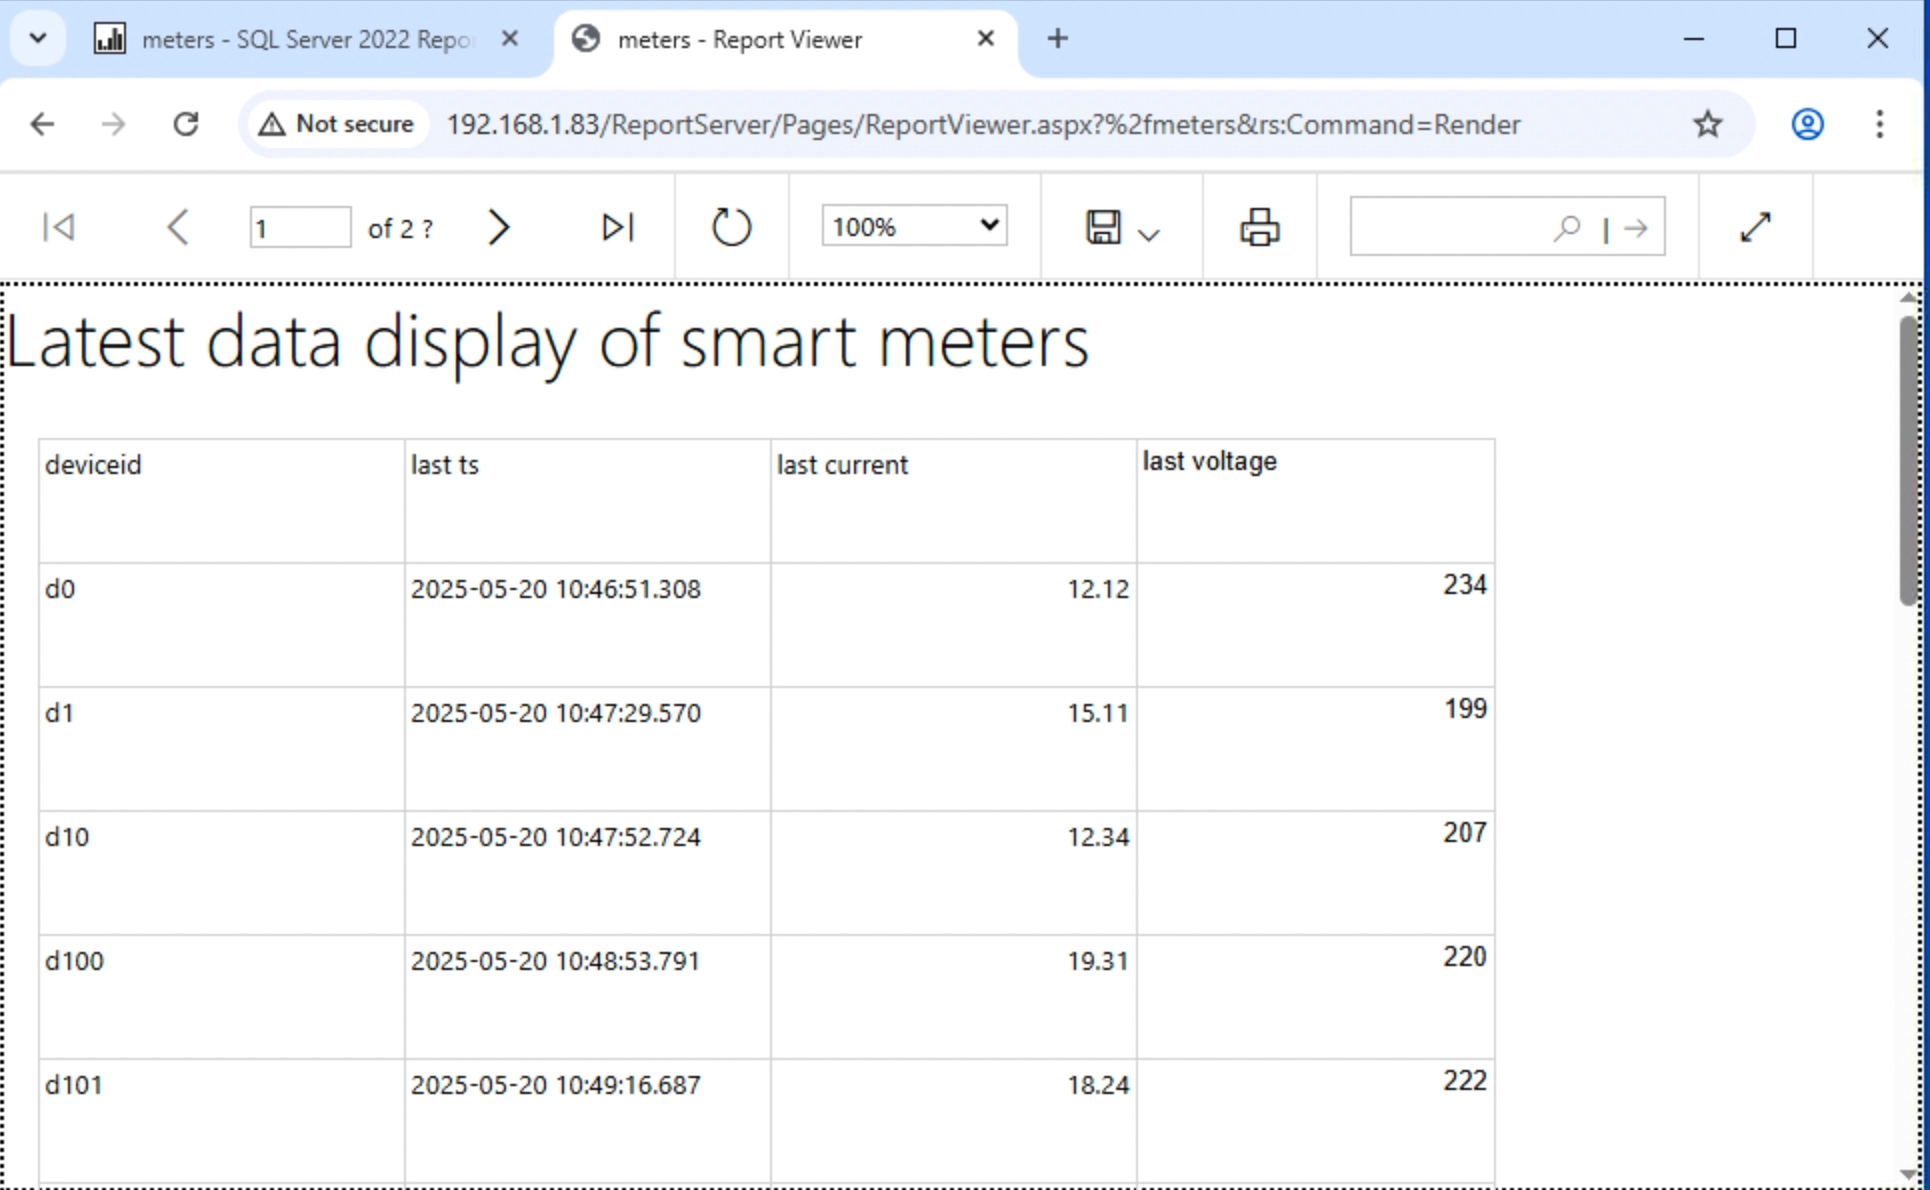Image resolution: width=1930 pixels, height=1190 pixels.
Task: Click the find next arrow
Action: pyautogui.click(x=1636, y=228)
